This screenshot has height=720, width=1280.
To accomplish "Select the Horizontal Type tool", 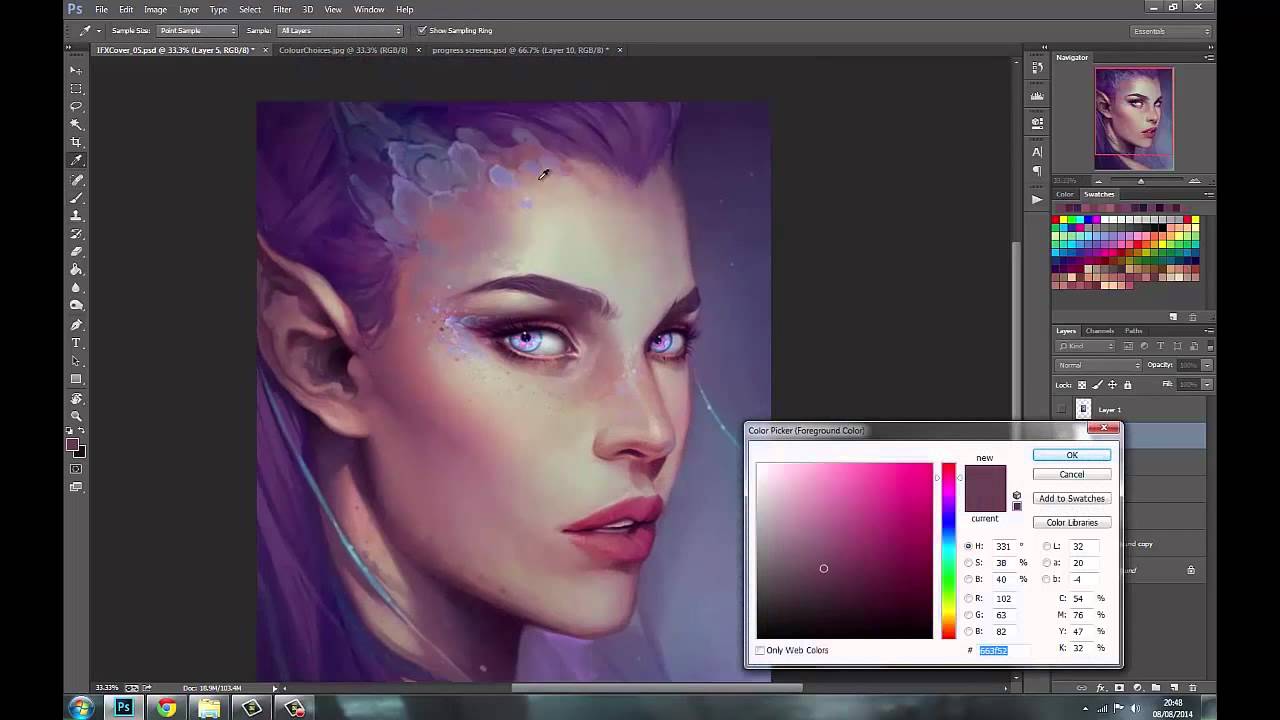I will click(76, 343).
